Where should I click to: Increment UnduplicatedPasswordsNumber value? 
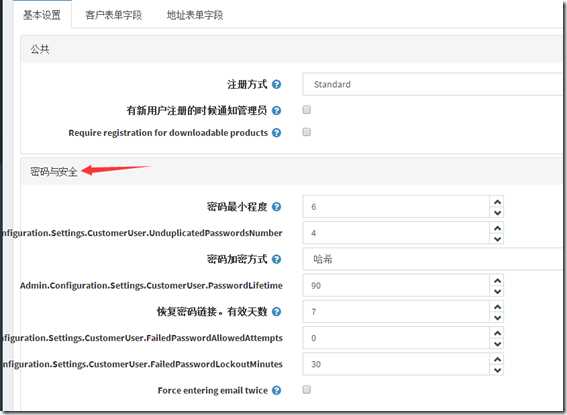pyautogui.click(x=497, y=228)
